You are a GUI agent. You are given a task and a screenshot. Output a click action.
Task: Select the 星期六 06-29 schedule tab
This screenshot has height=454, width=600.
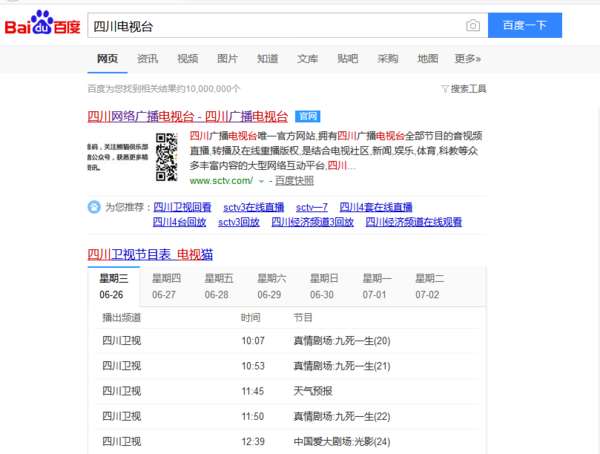click(271, 287)
